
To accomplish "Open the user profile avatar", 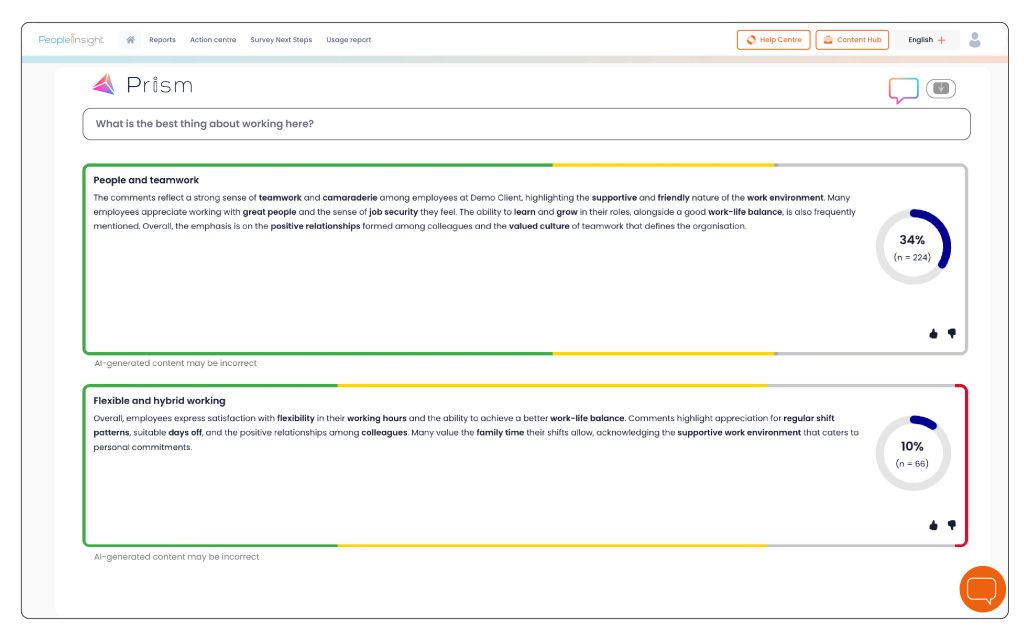I will pos(975,40).
